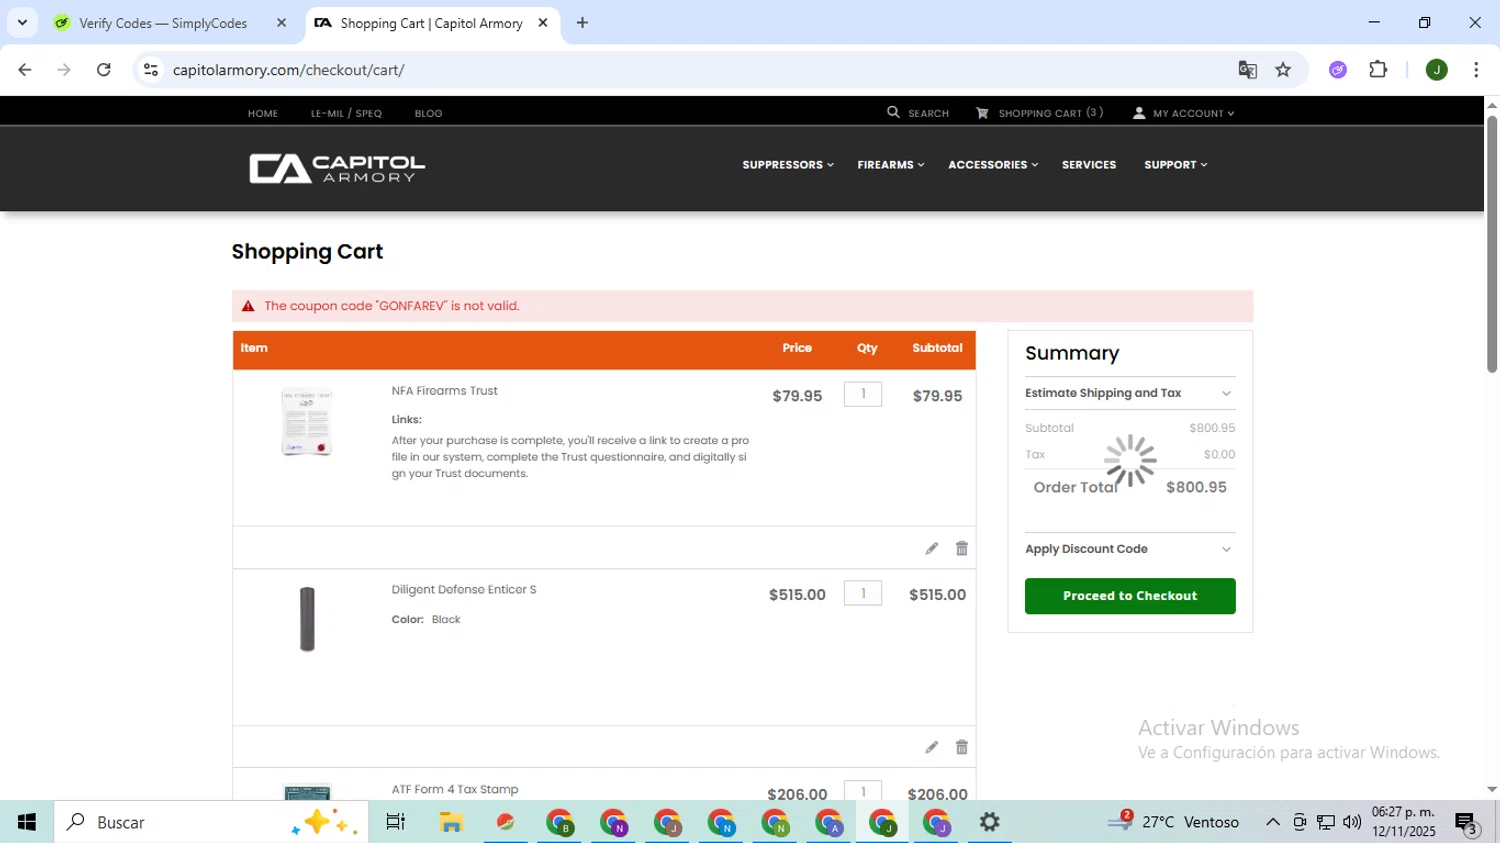Viewport: 1500px width, 843px height.
Task: Click the scrollbar down arrow
Action: pos(1492,789)
